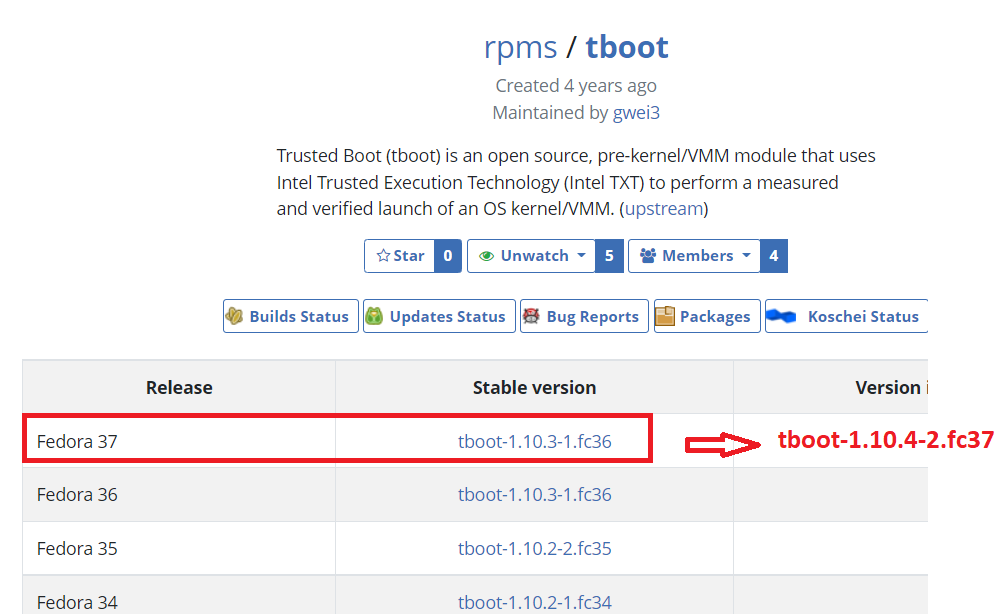Click the eye icon beside Unwatch
Screen dimensions: 1004x614
click(487, 256)
